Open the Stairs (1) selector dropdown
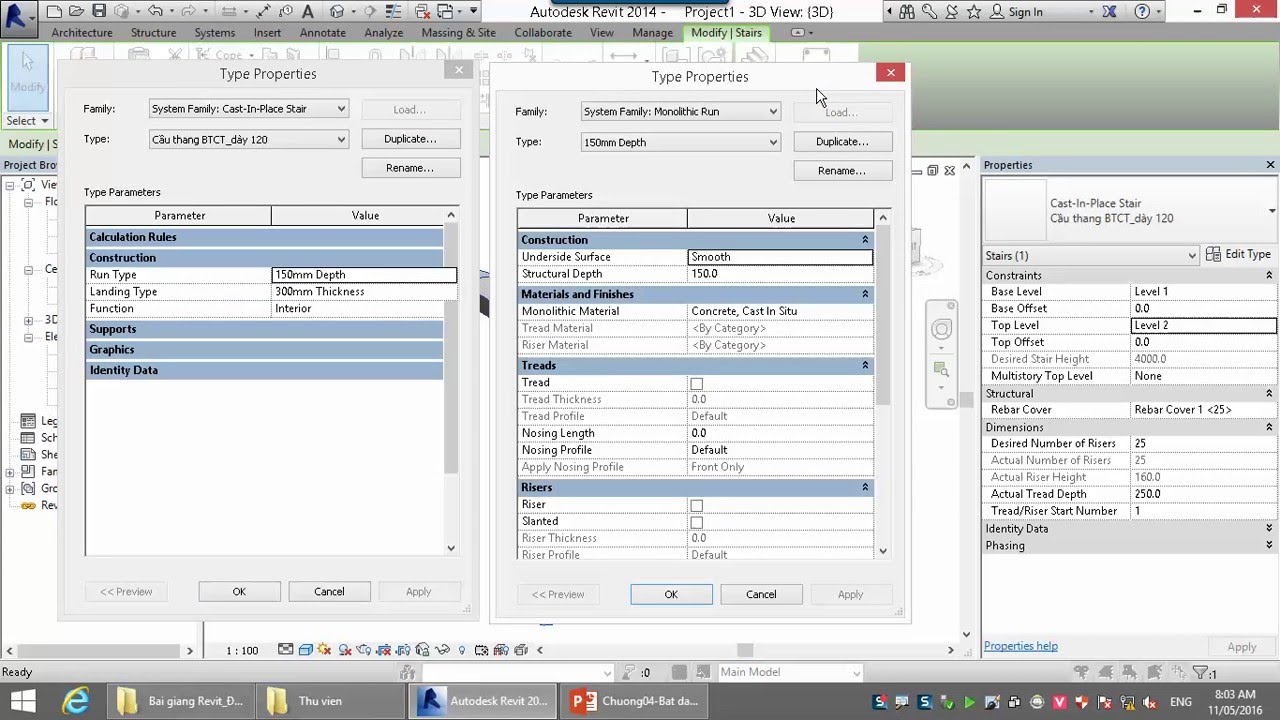1280x720 pixels. [x=1091, y=255]
